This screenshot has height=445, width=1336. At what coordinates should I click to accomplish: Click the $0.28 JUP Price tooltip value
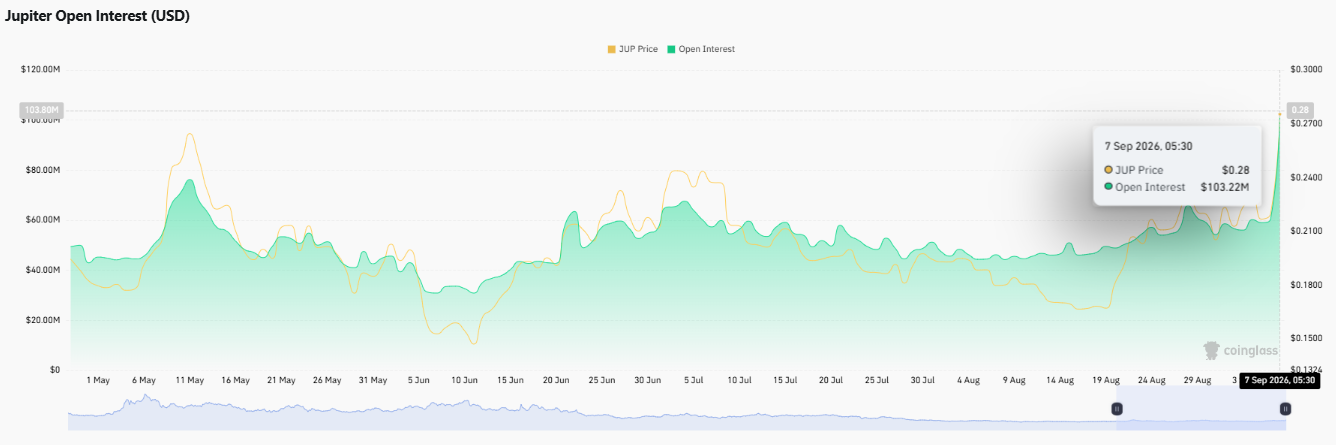pos(1236,170)
